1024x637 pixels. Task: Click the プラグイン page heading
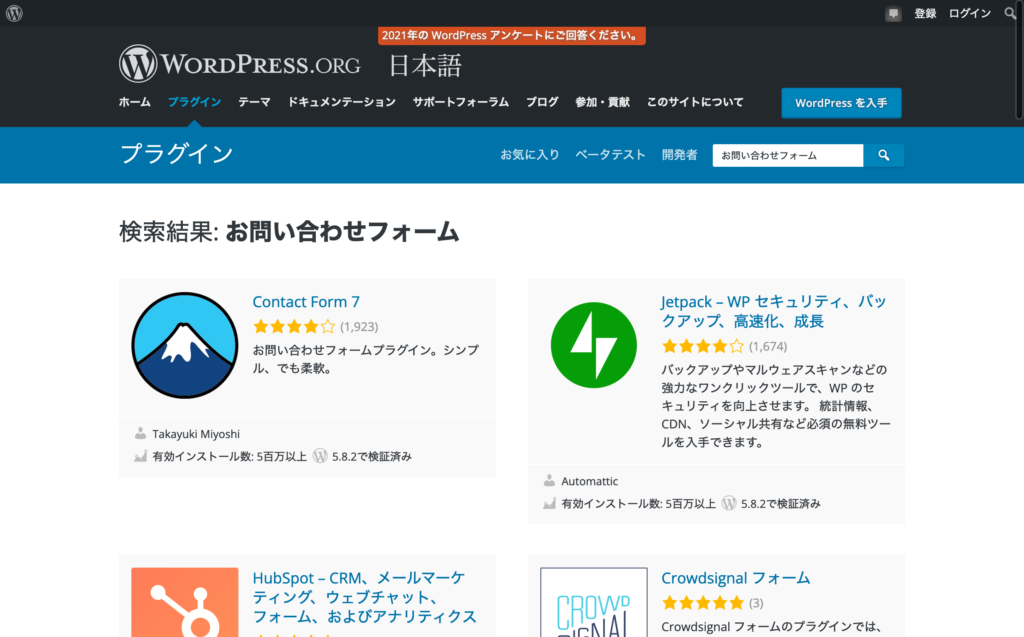(177, 154)
